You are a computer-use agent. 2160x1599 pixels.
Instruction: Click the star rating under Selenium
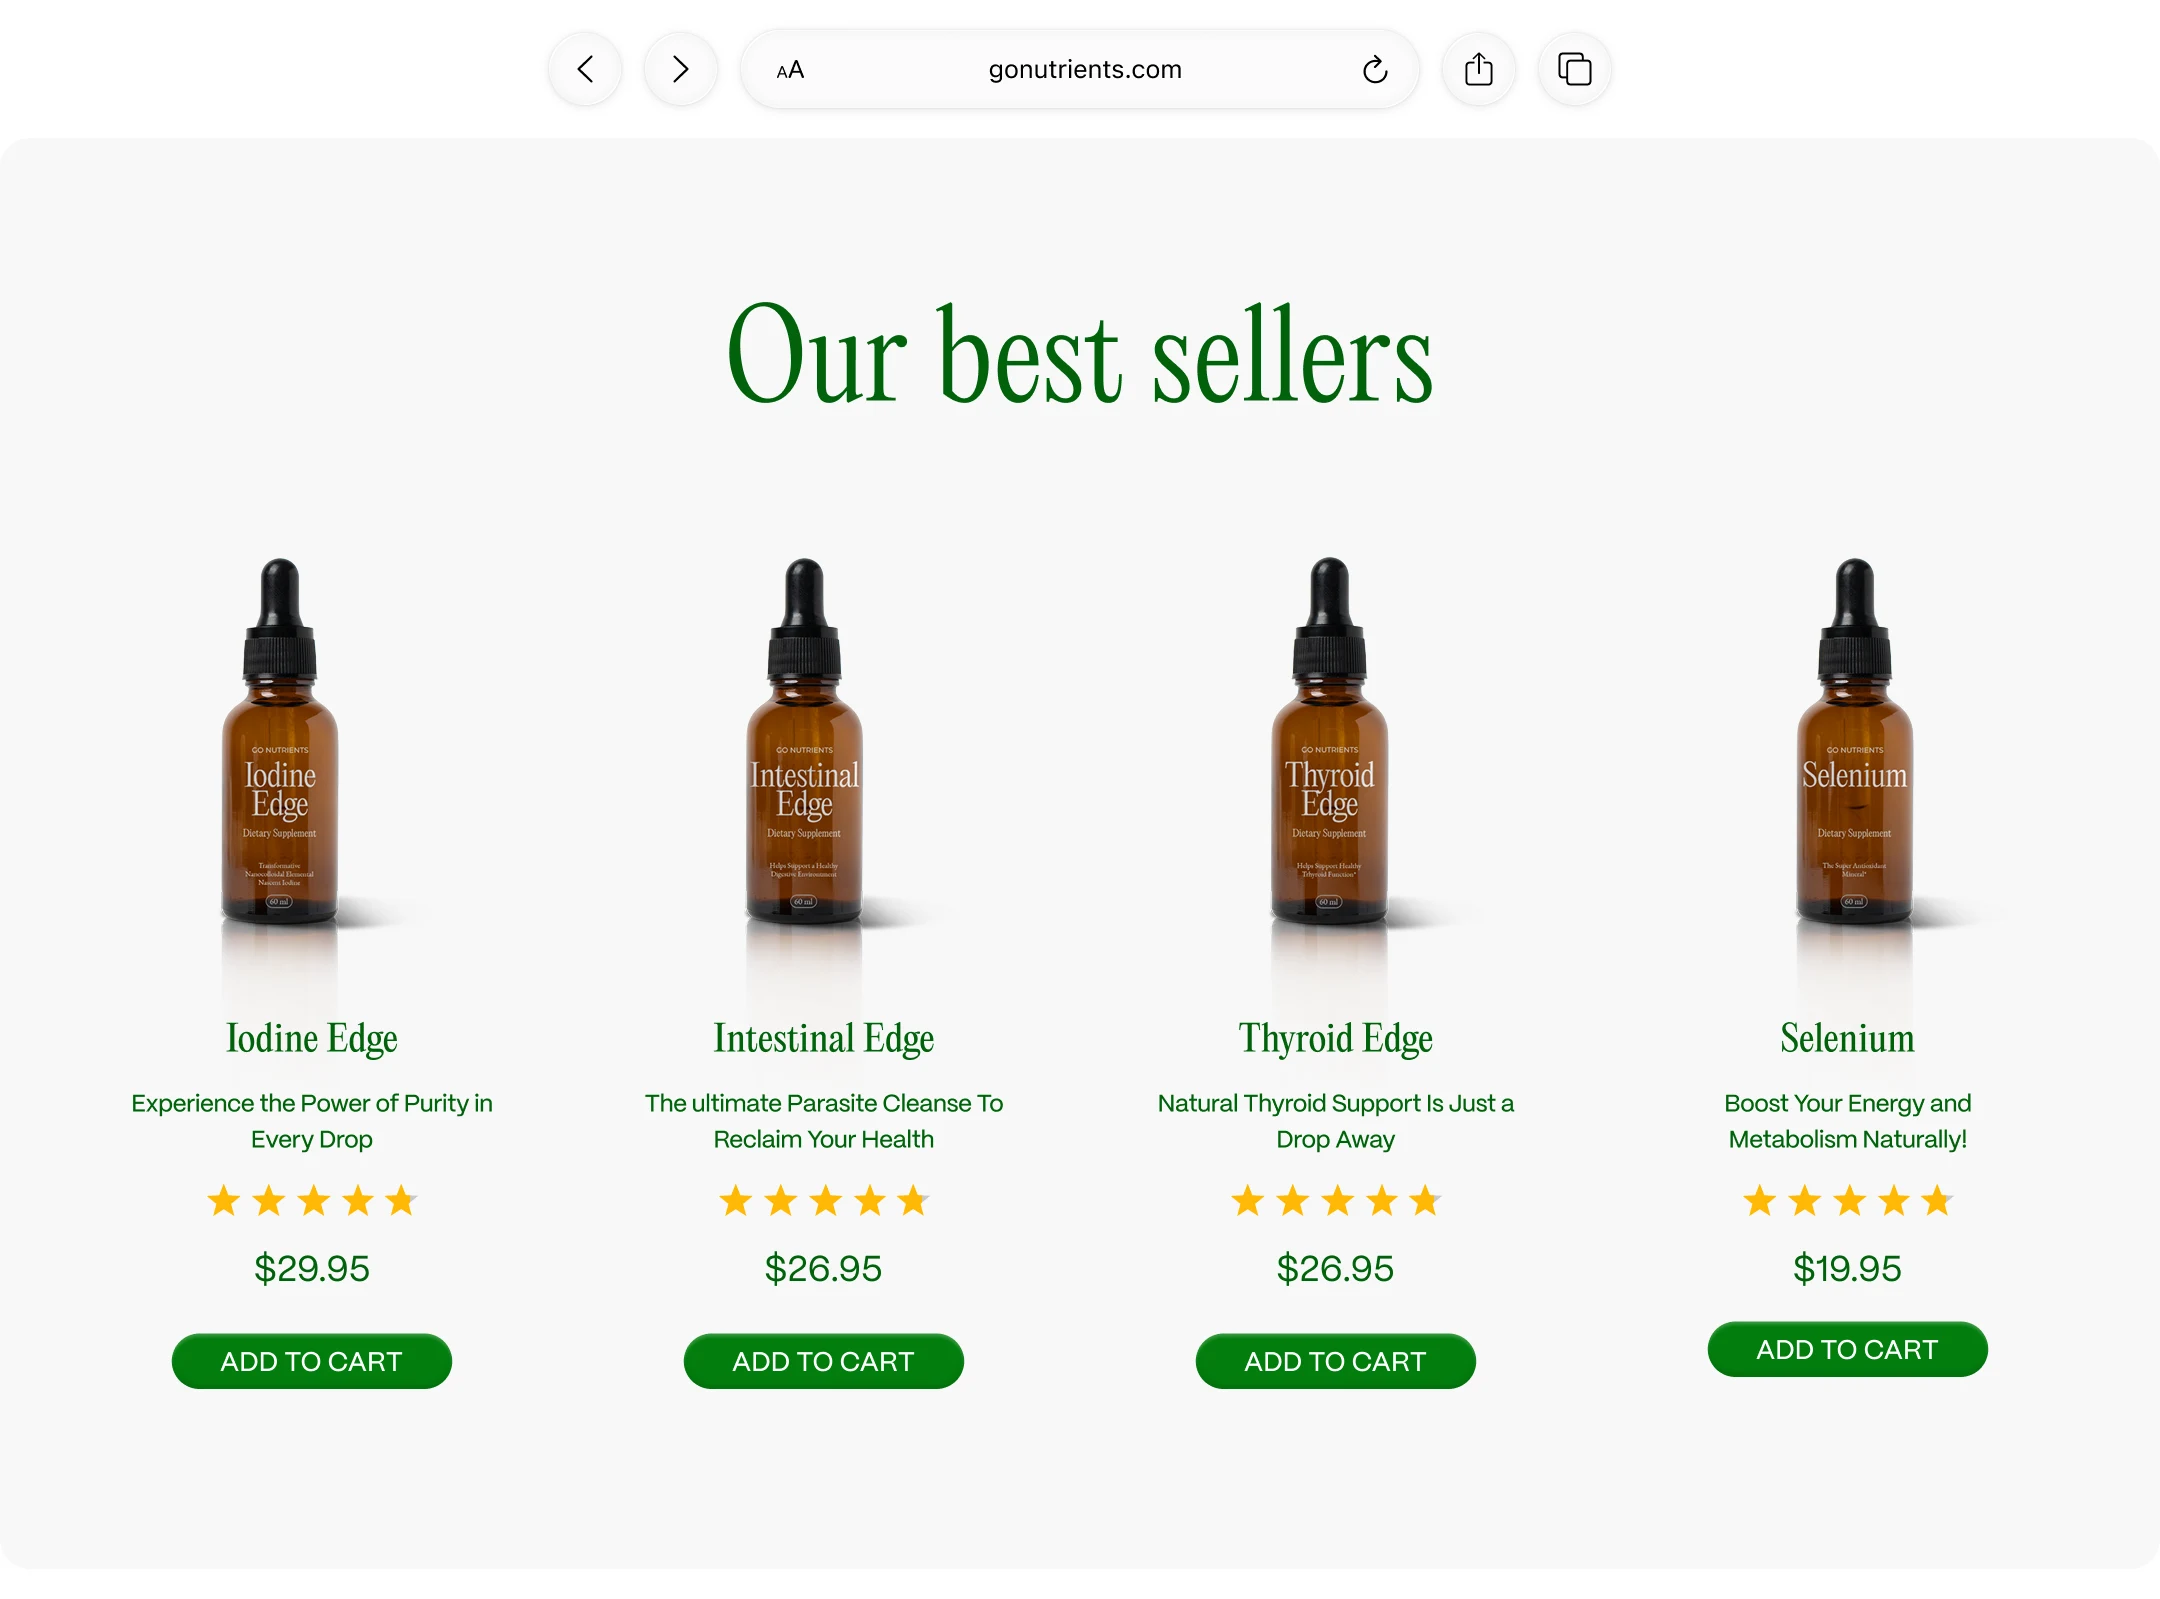tap(1847, 1200)
